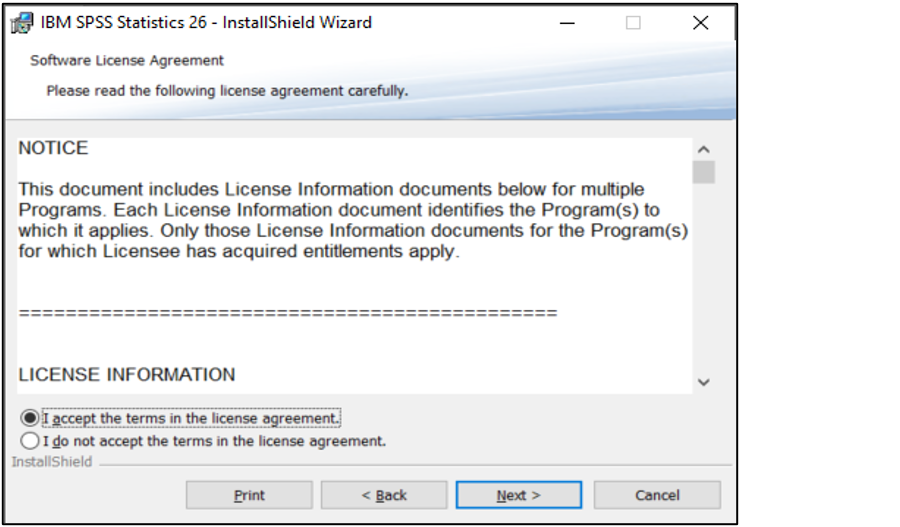Image resolution: width=900 pixels, height=527 pixels.
Task: Click the empty scrollbar track below the thumb
Action: [704, 277]
